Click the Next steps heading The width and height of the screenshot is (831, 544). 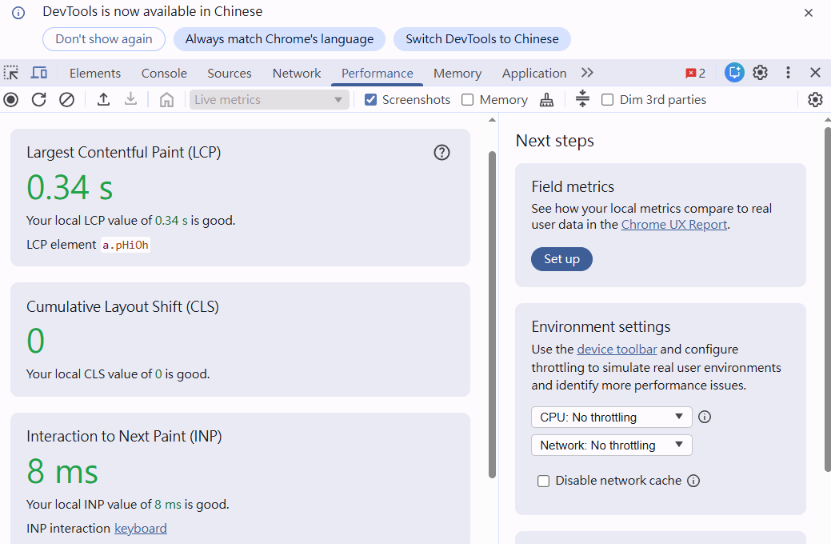tap(554, 141)
